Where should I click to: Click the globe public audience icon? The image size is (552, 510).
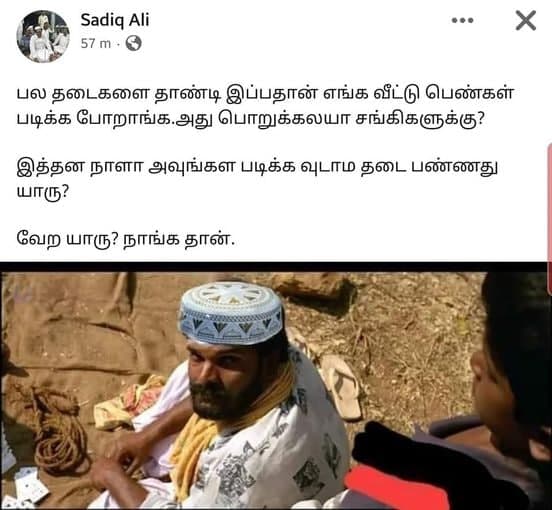tap(134, 43)
